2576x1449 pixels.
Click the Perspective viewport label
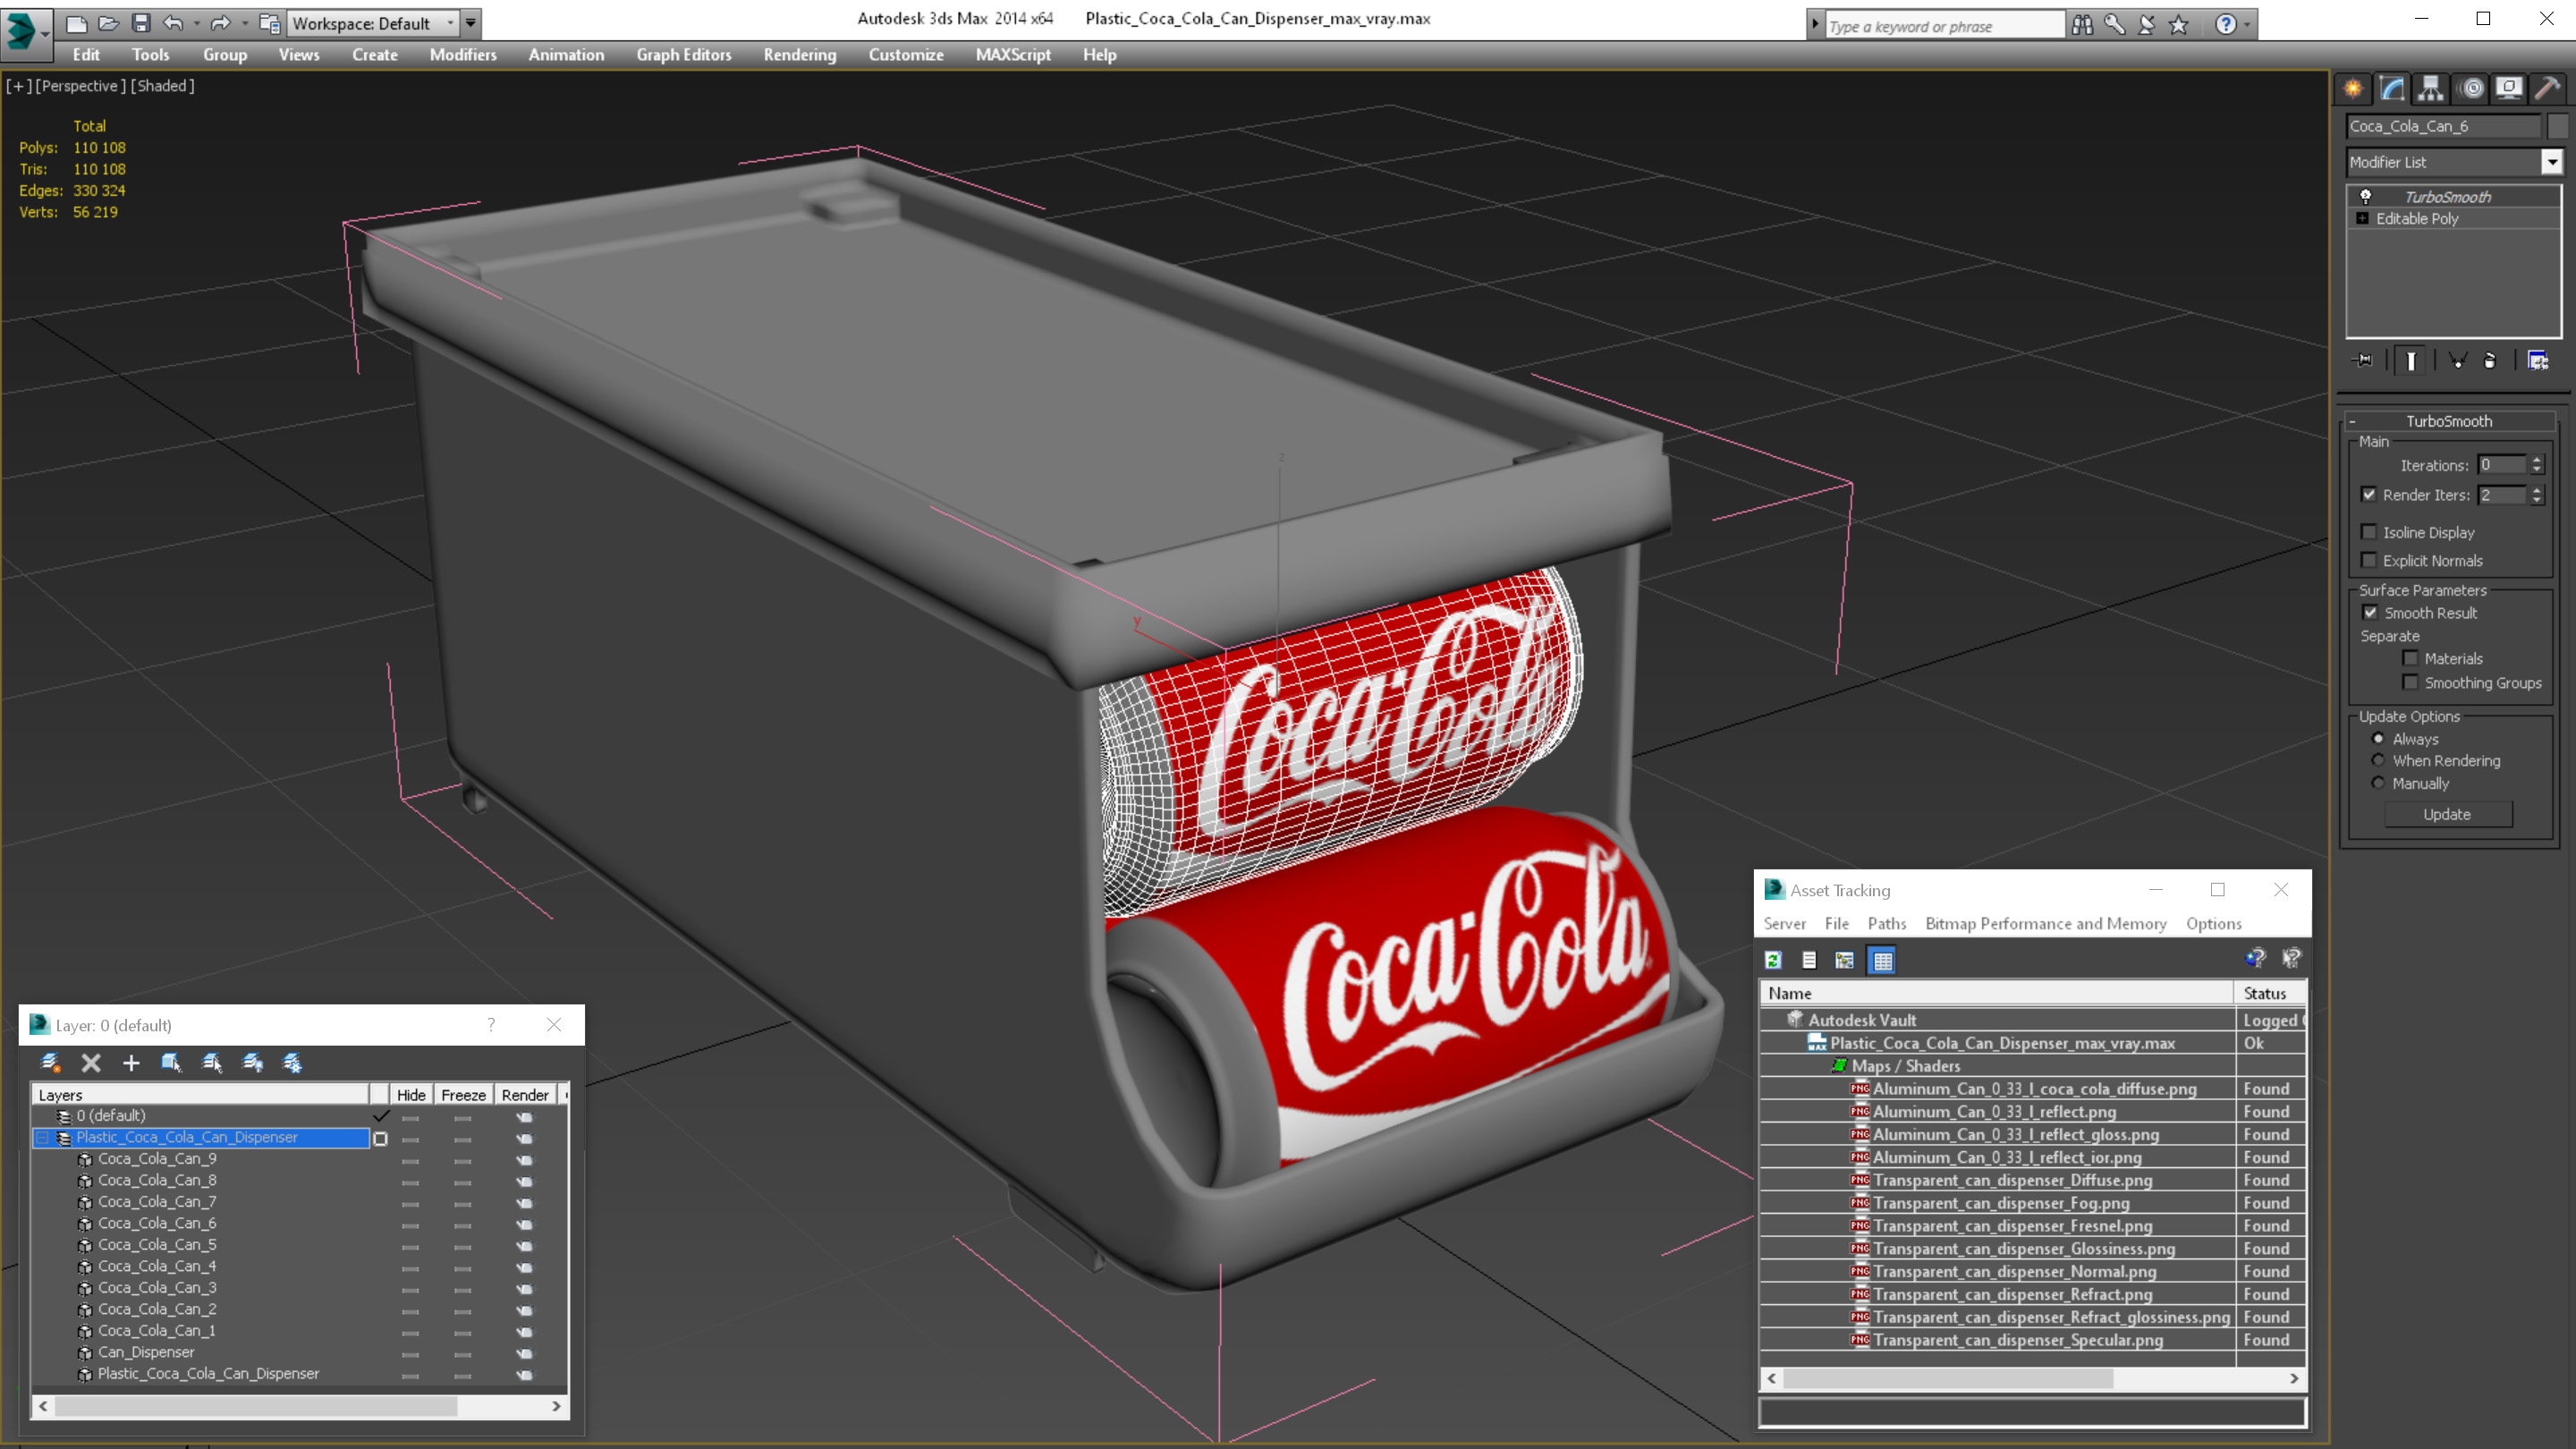coord(81,86)
